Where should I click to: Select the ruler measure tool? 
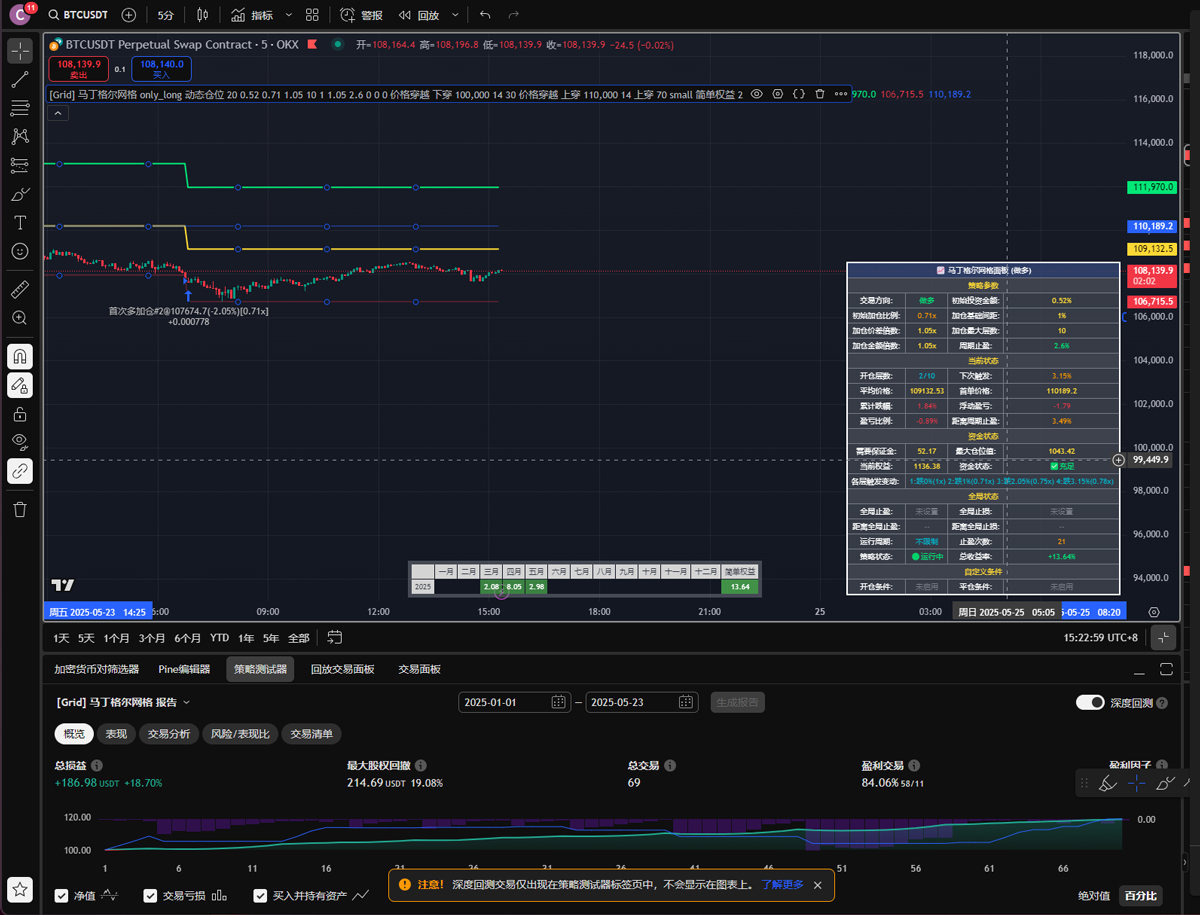pyautogui.click(x=20, y=290)
